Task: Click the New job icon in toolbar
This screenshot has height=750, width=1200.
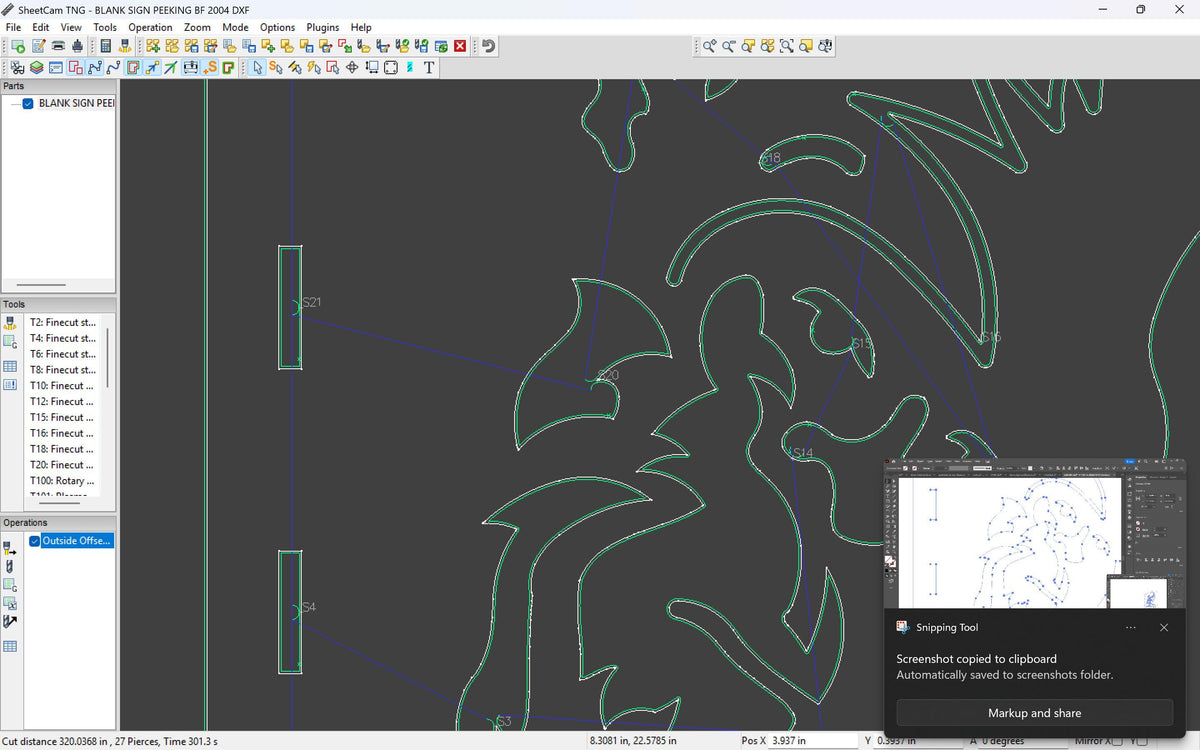Action: pos(18,46)
